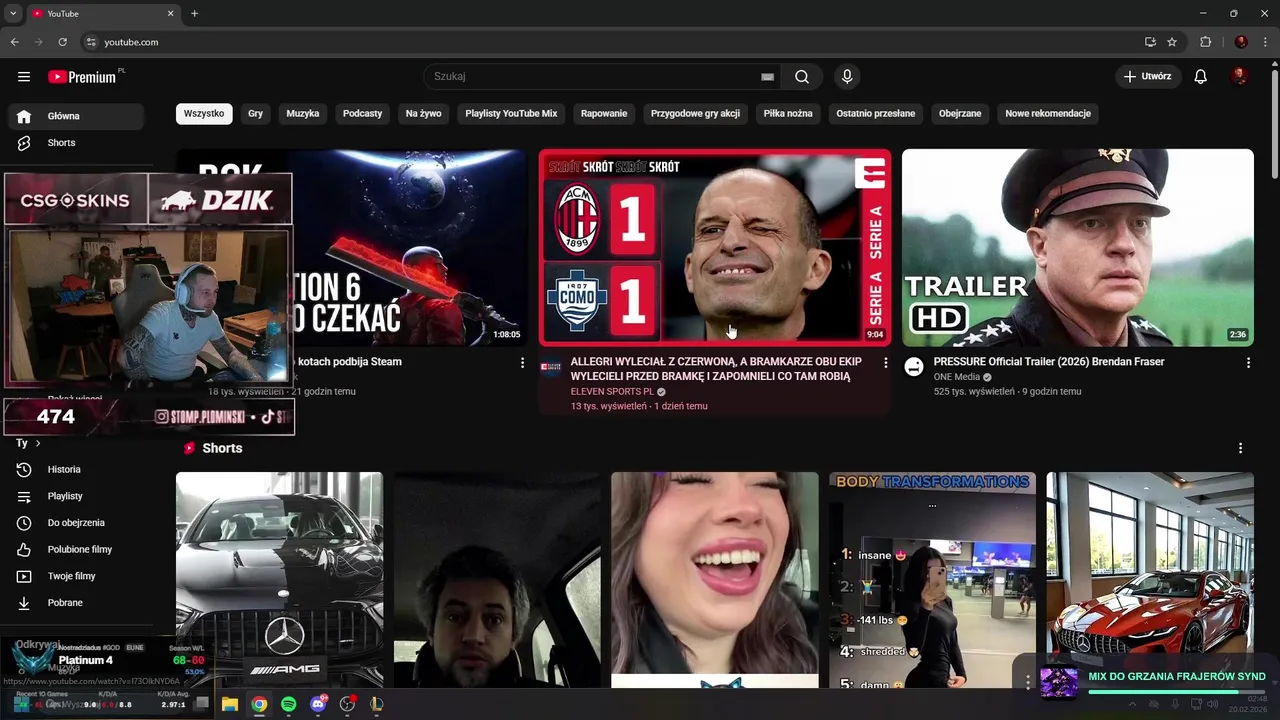Open the Allegri wyleciał z czerwoną video title

click(x=716, y=369)
